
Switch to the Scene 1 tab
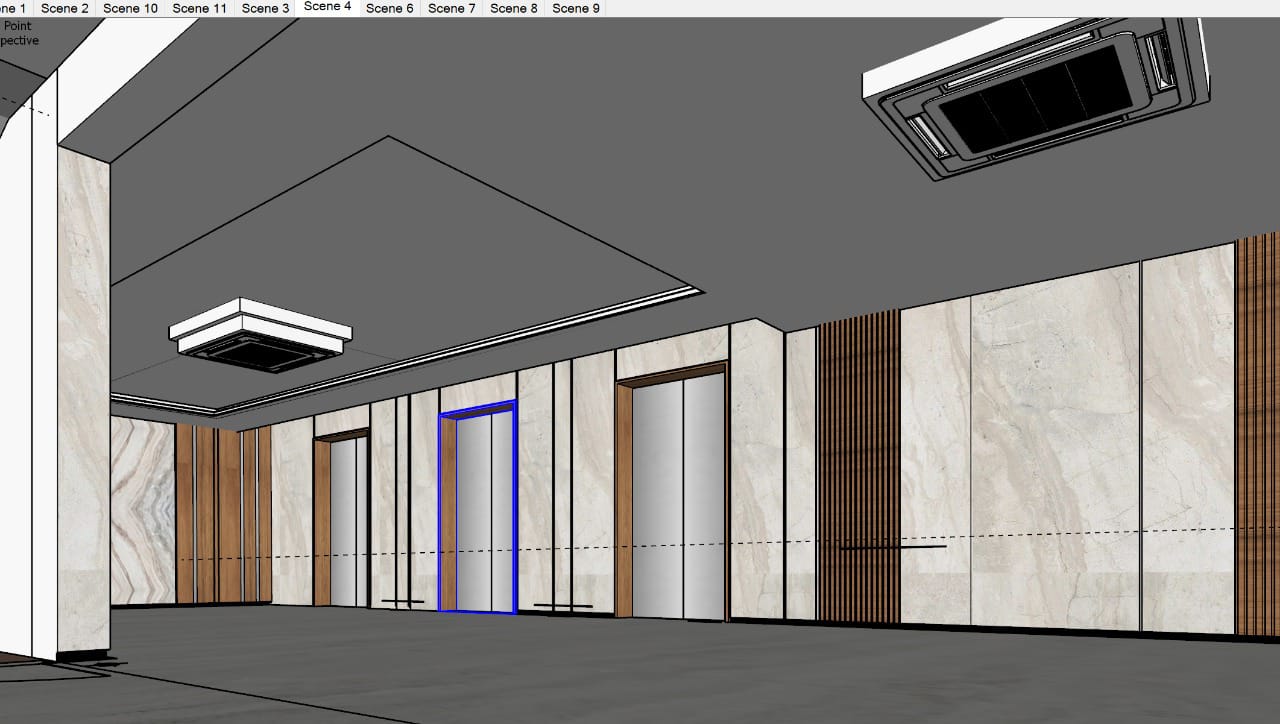click(x=14, y=8)
